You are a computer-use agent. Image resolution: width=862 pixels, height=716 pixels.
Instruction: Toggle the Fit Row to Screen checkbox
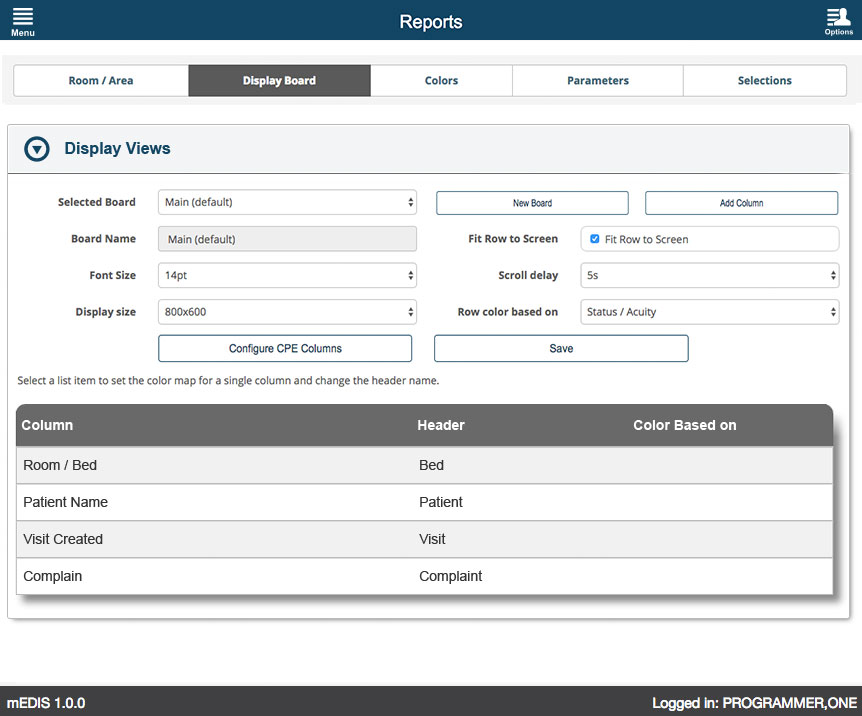(594, 239)
